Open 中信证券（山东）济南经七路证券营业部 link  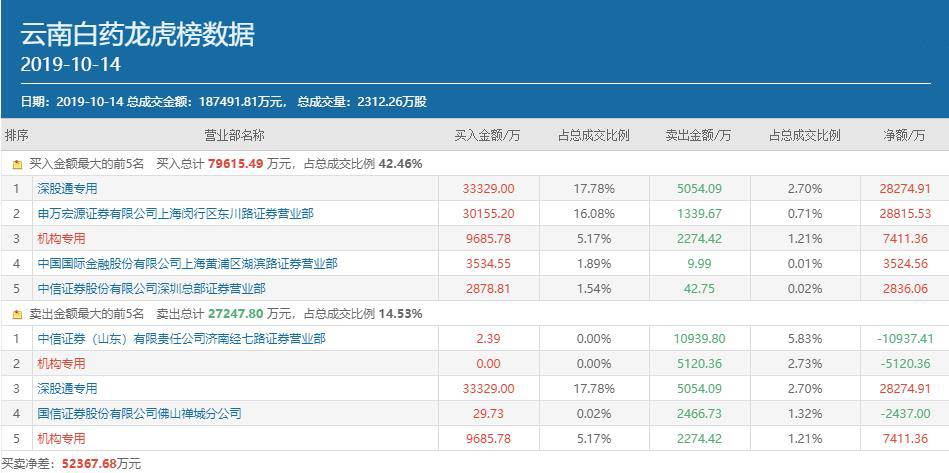tap(182, 339)
